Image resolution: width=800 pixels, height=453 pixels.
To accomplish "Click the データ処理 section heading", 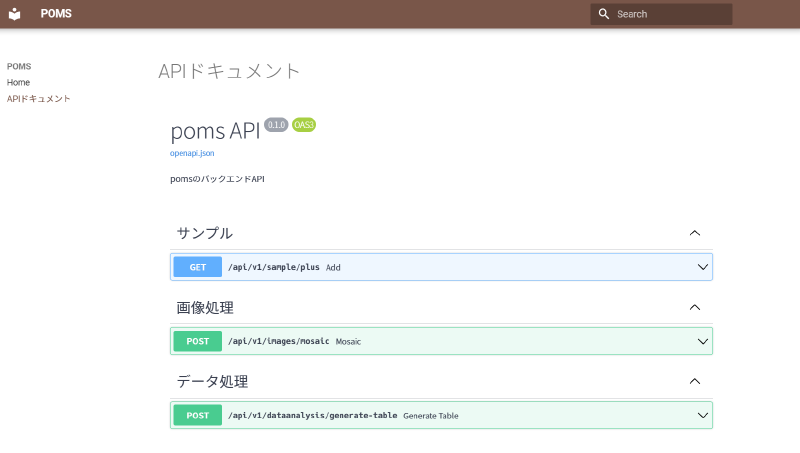I will point(212,382).
